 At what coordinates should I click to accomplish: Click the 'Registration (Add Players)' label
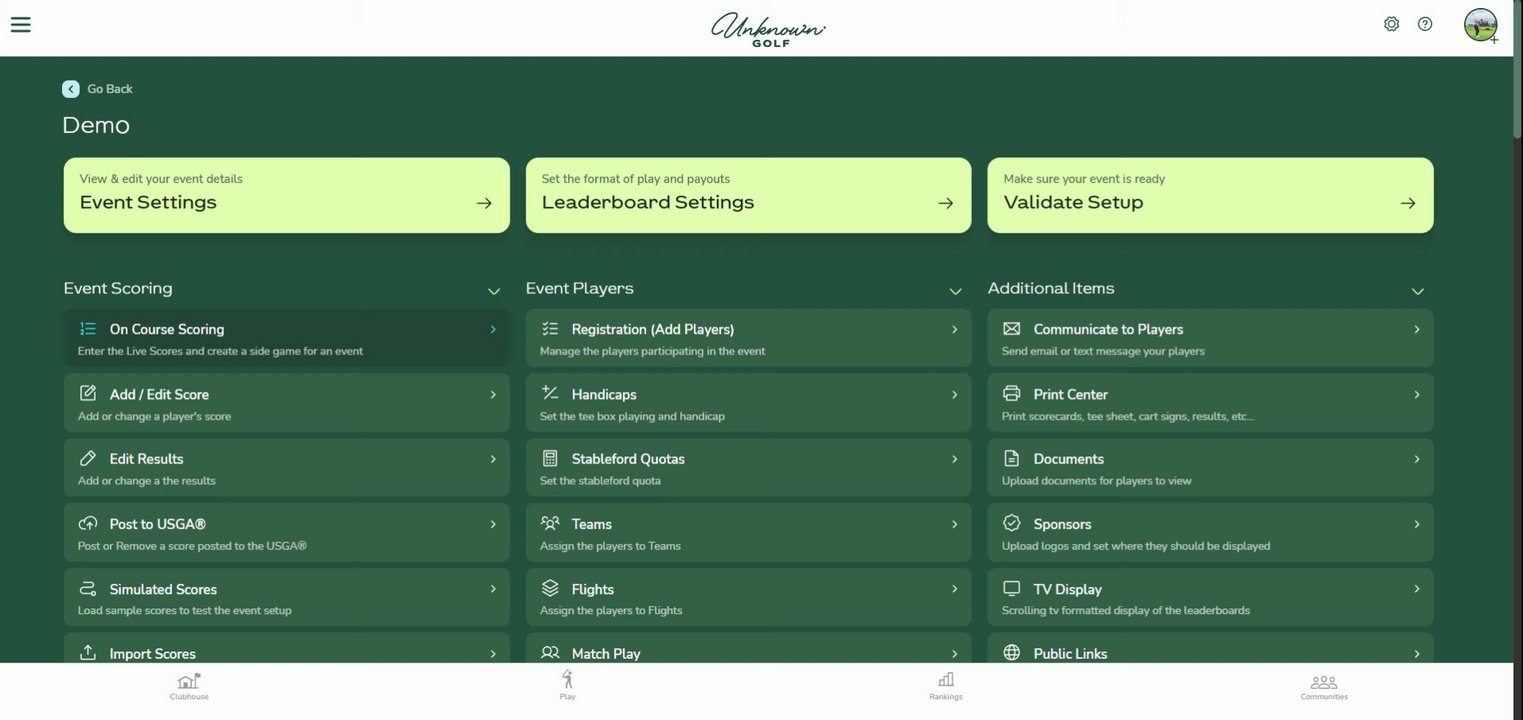(653, 329)
